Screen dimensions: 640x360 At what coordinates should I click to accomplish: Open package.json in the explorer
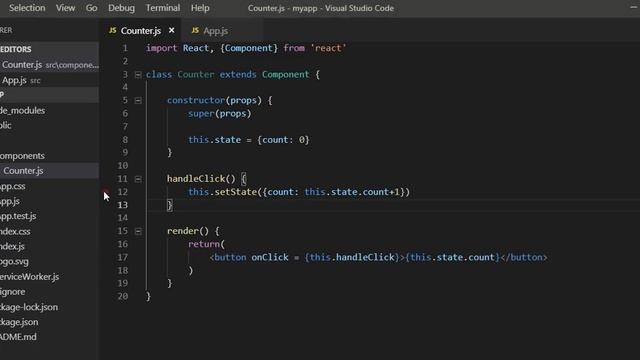[19, 322]
